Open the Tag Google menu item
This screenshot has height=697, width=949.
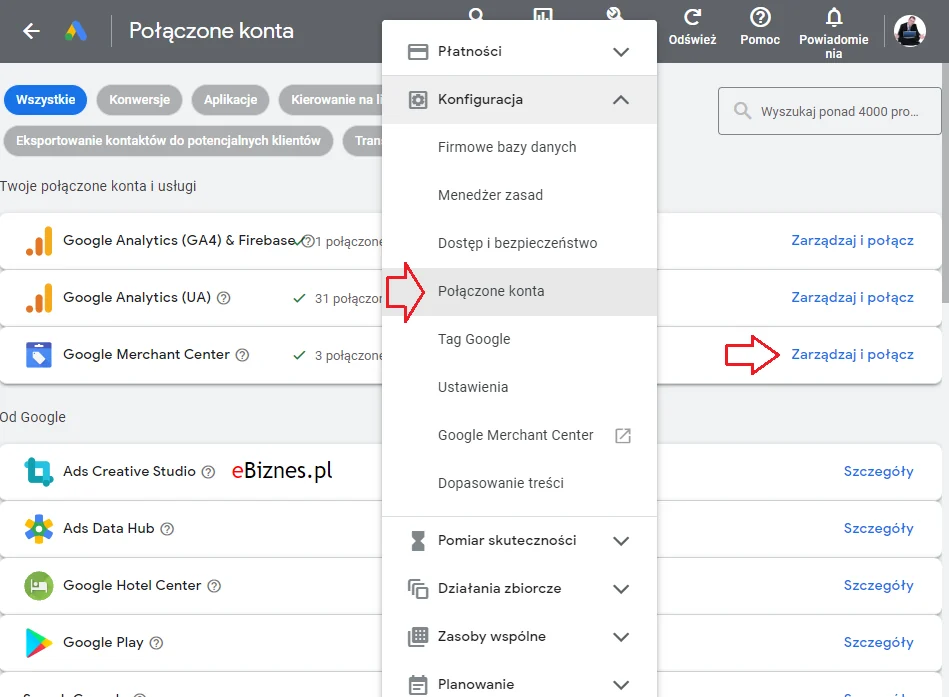(519, 339)
